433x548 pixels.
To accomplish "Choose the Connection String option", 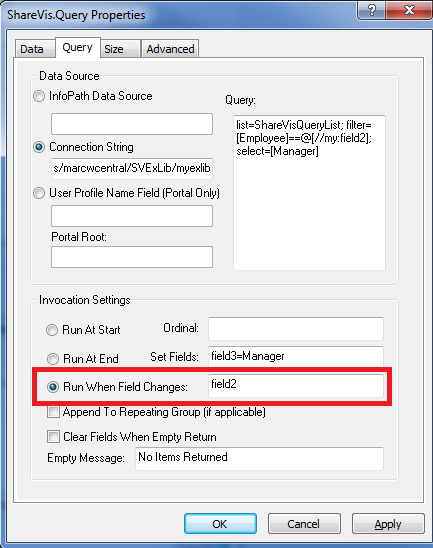I will (39, 147).
